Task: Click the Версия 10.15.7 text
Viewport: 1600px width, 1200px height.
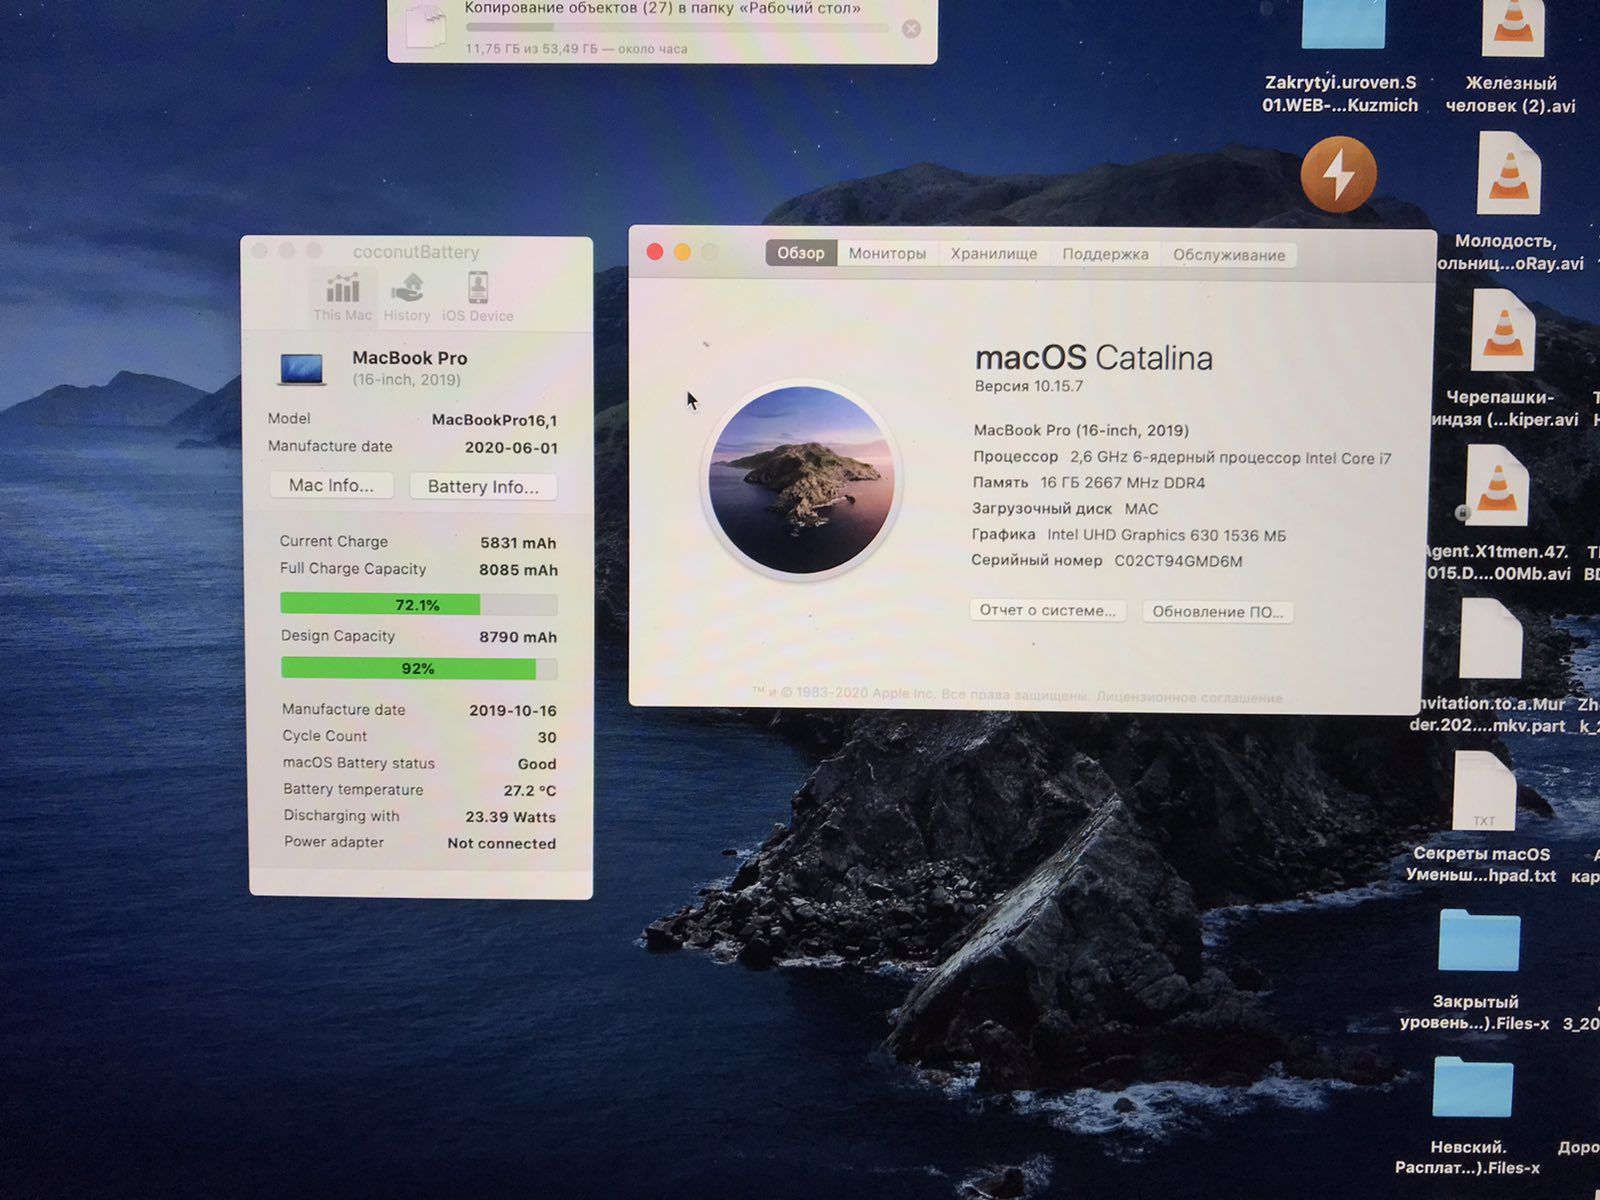Action: click(x=1029, y=386)
